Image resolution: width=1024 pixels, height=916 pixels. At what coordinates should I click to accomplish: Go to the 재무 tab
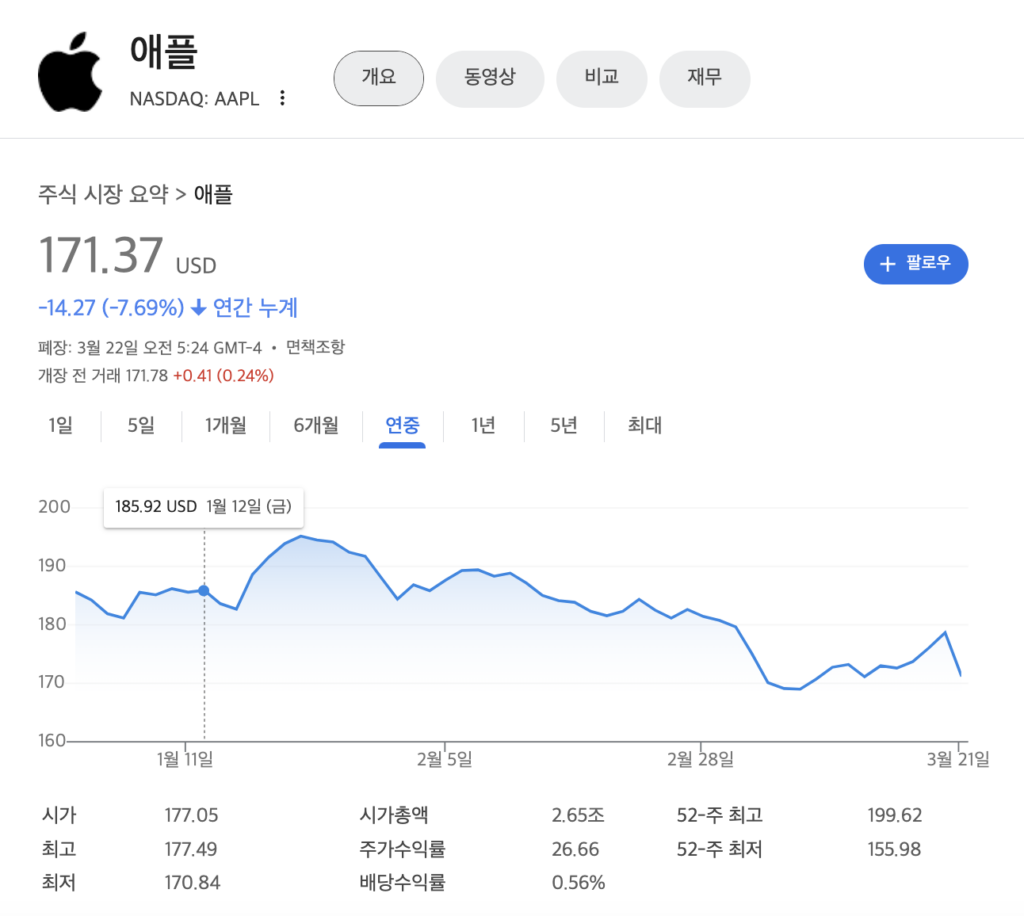704,77
